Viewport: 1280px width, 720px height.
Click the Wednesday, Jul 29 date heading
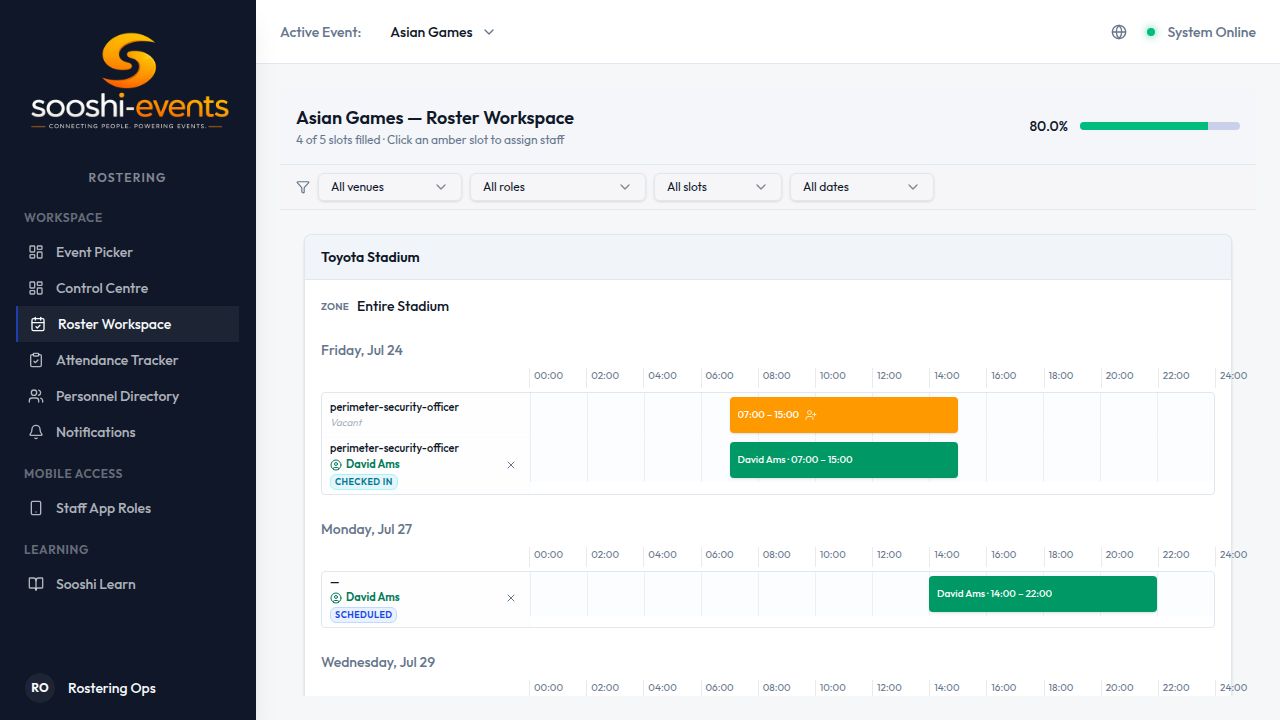coord(378,662)
